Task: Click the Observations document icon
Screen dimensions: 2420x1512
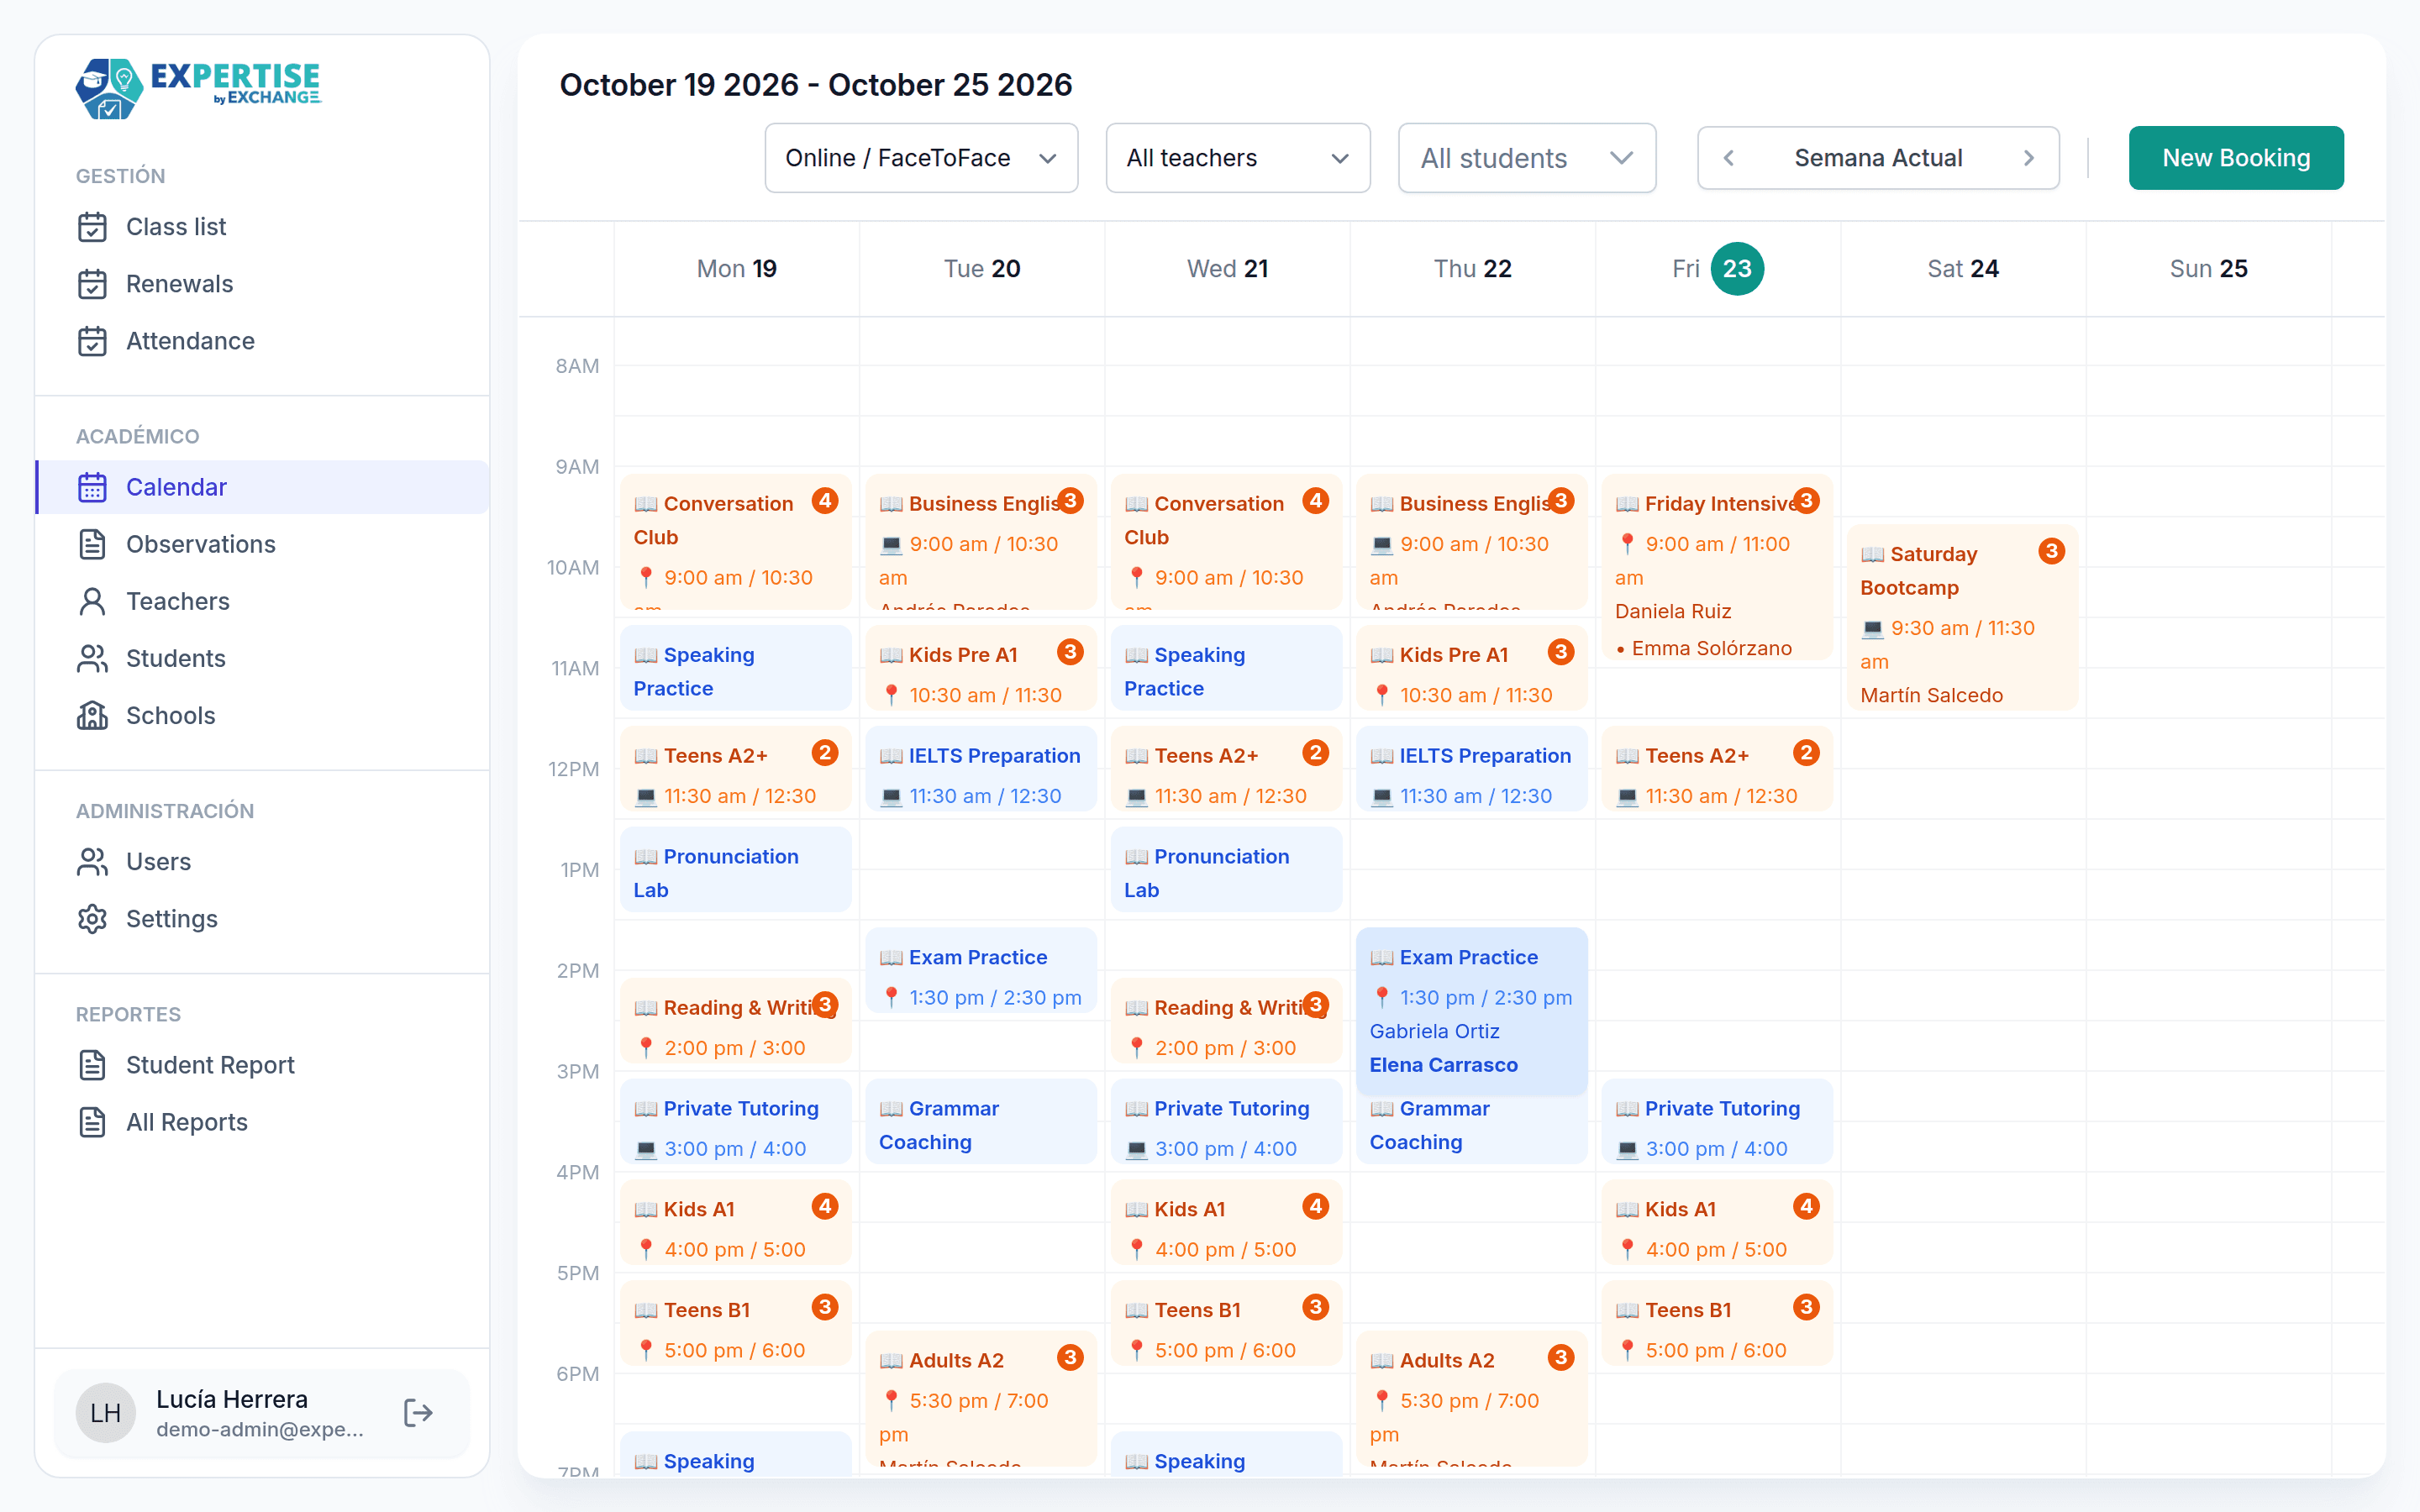Action: (92, 544)
